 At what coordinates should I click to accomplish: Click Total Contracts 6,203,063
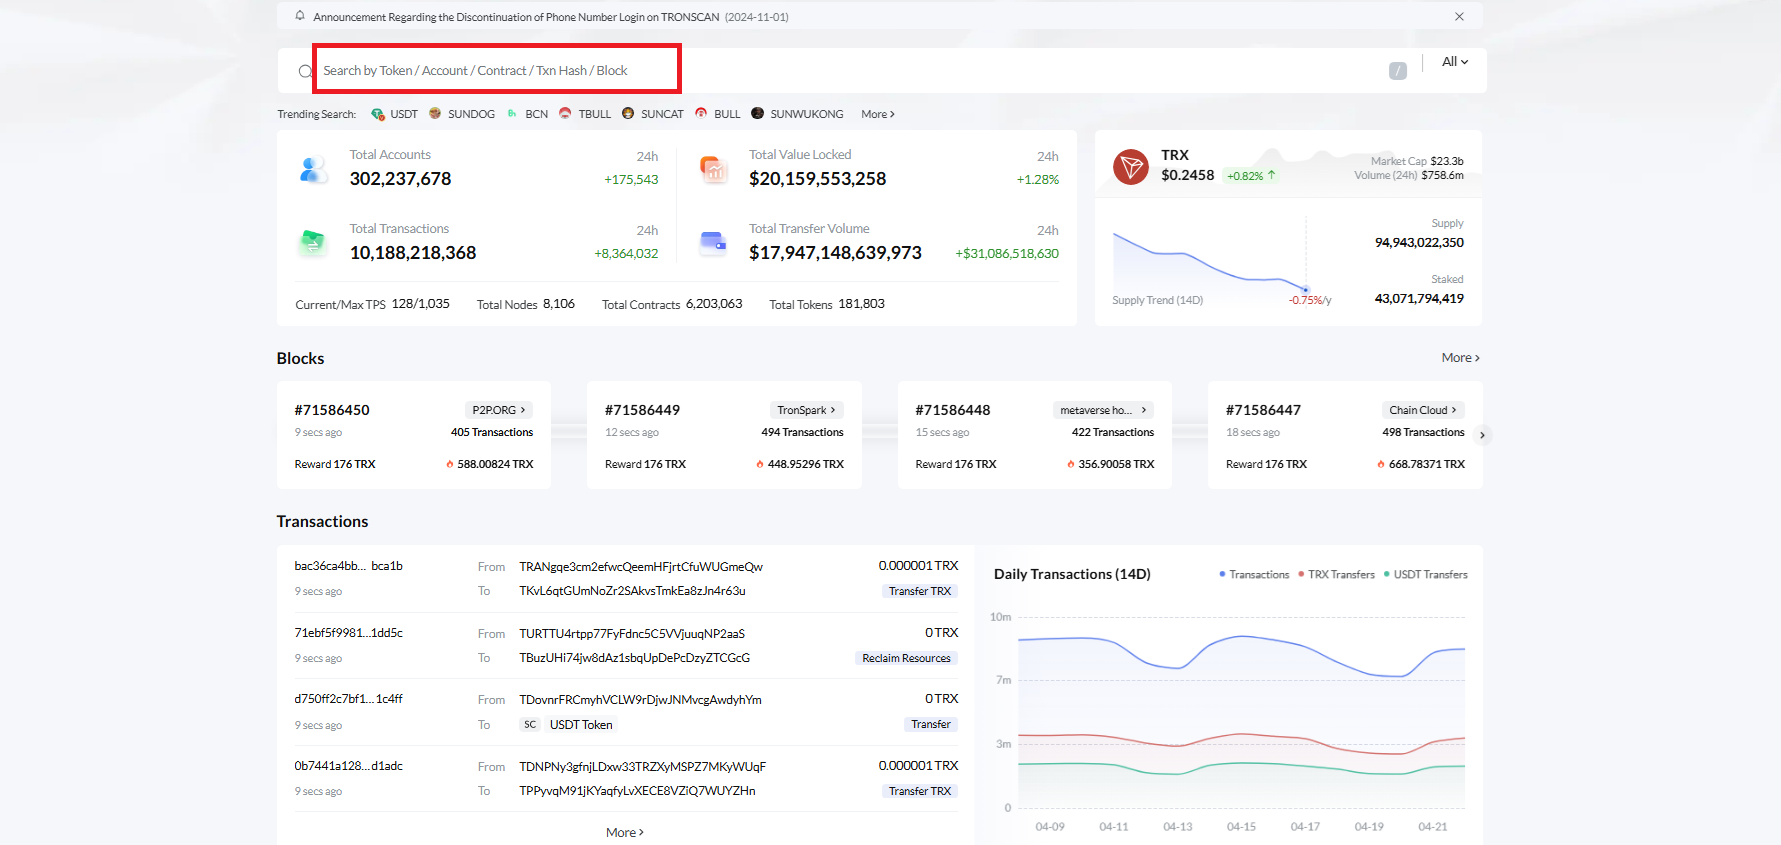click(672, 304)
